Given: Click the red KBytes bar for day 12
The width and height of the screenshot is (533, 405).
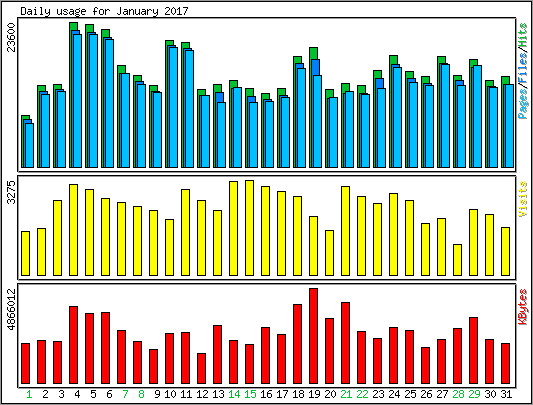Looking at the screenshot, I should (202, 368).
